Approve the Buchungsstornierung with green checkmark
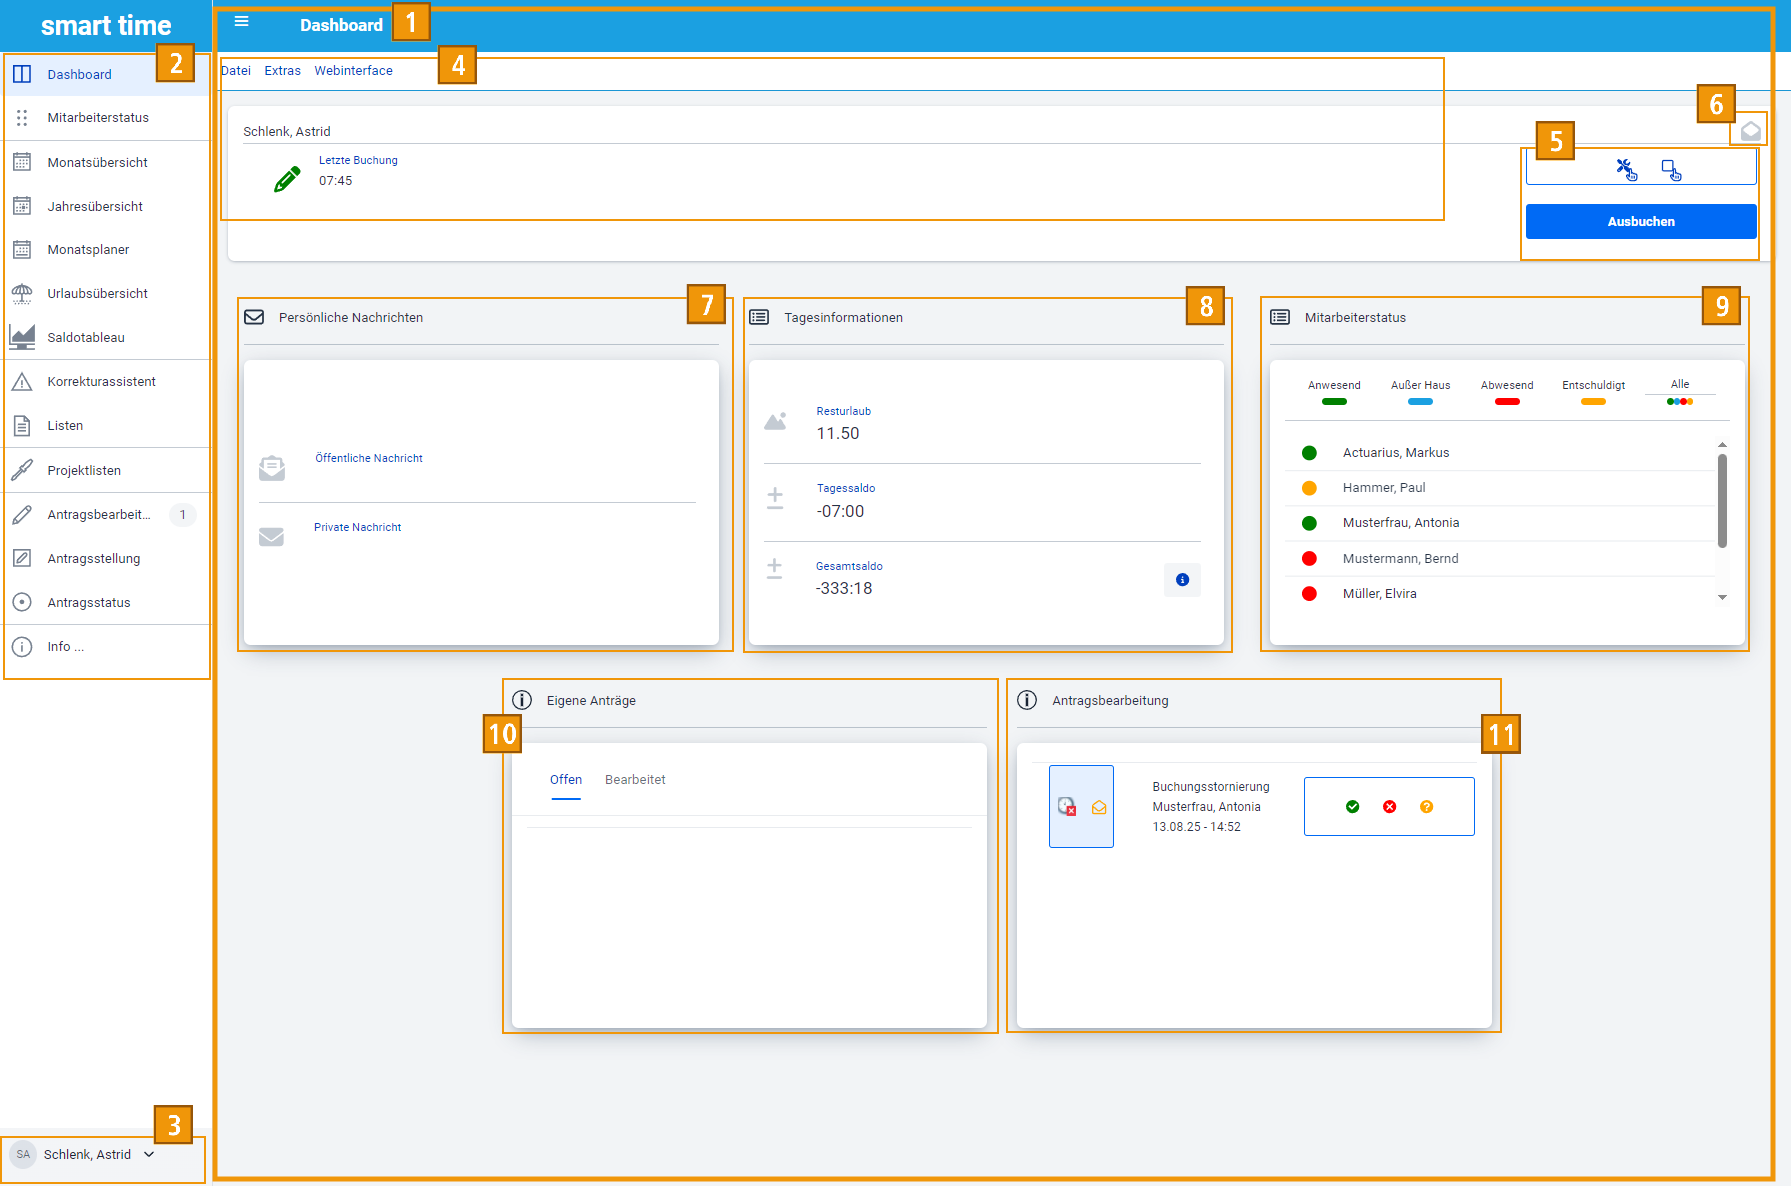The image size is (1791, 1186). (1352, 807)
